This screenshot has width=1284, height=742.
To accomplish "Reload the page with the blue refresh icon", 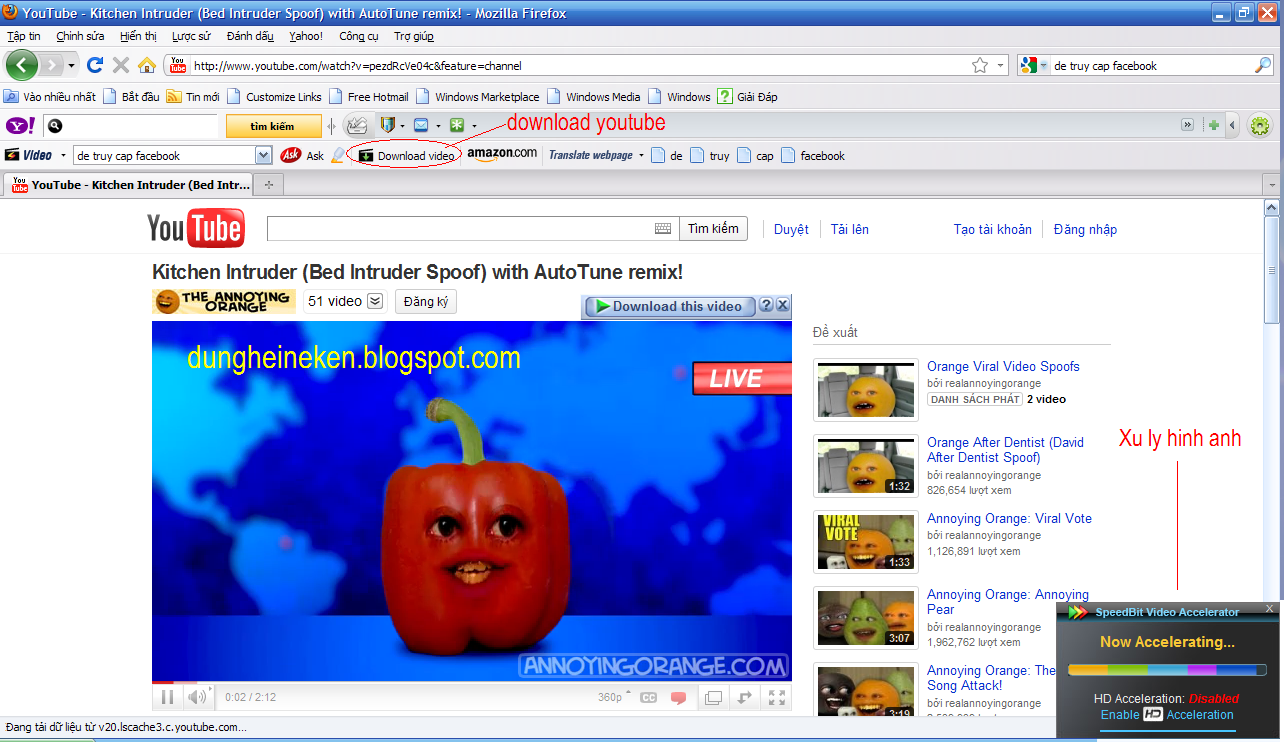I will click(95, 65).
